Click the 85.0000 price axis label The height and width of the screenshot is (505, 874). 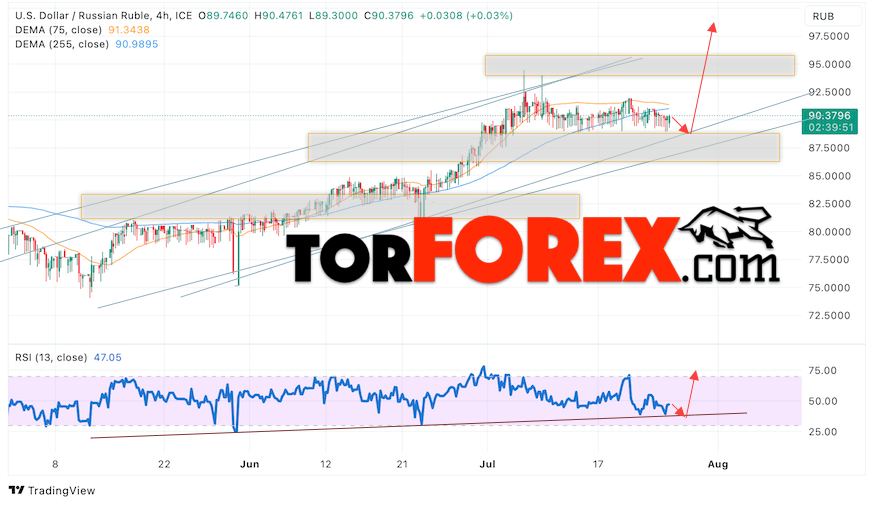pyautogui.click(x=829, y=176)
